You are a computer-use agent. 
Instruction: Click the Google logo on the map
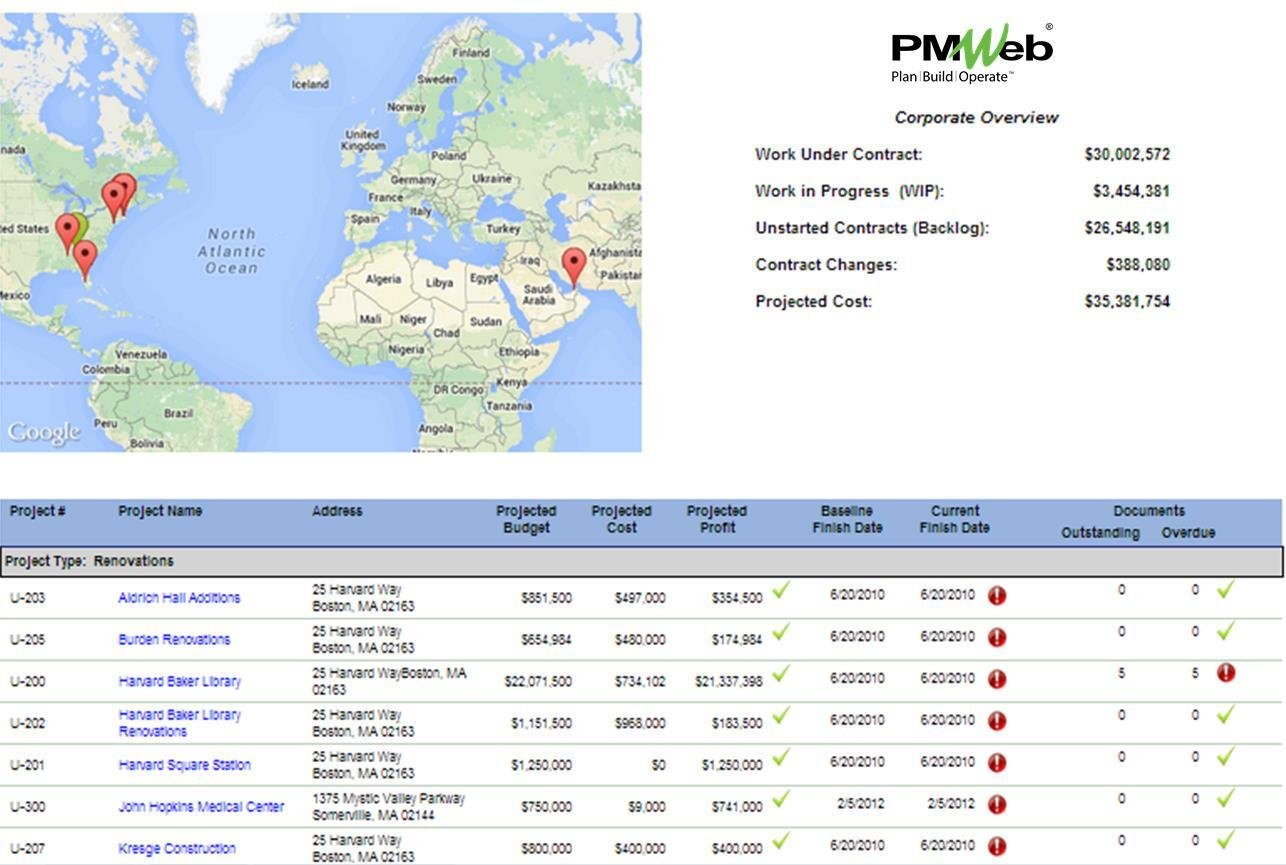pos(44,432)
